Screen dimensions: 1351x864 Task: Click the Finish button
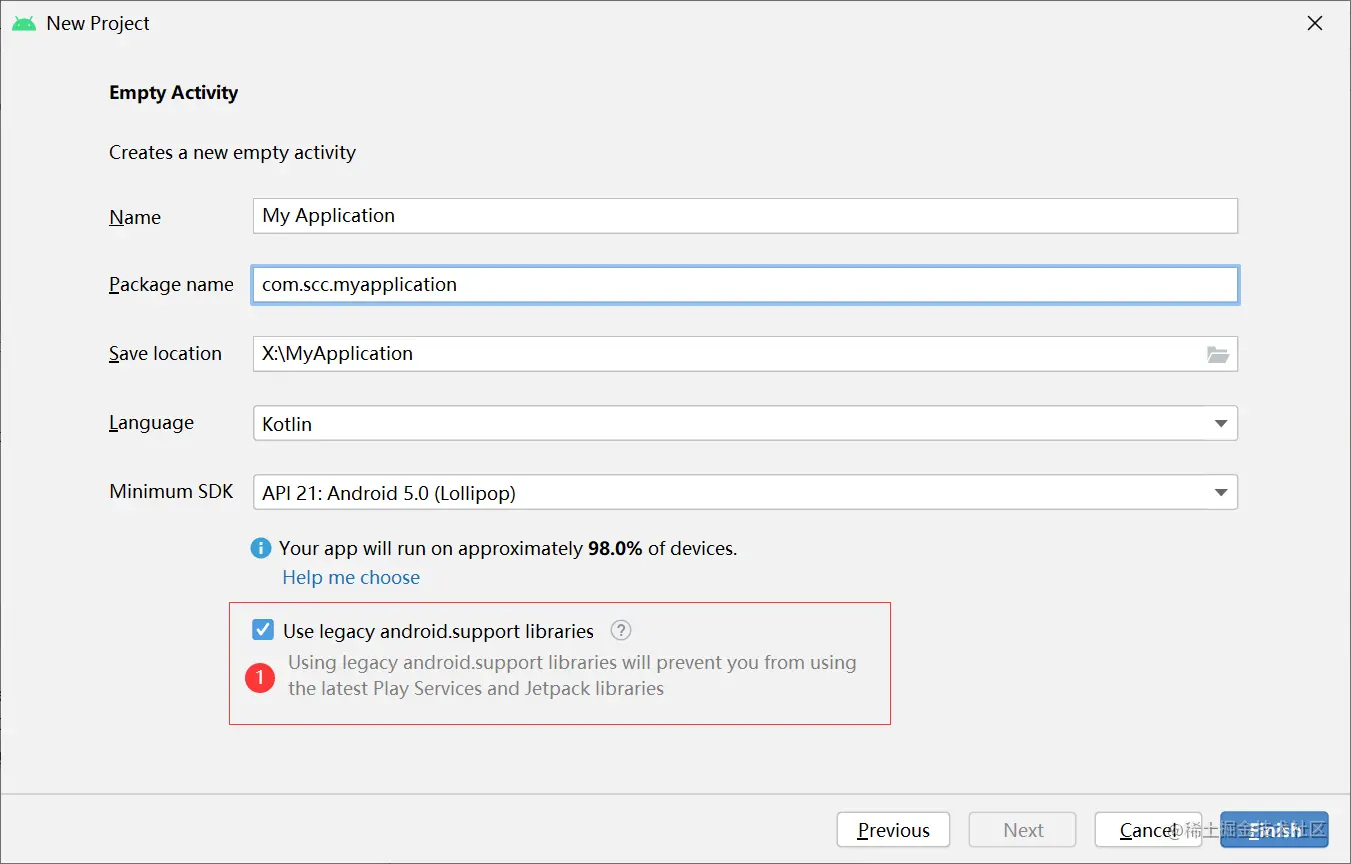coord(1274,830)
